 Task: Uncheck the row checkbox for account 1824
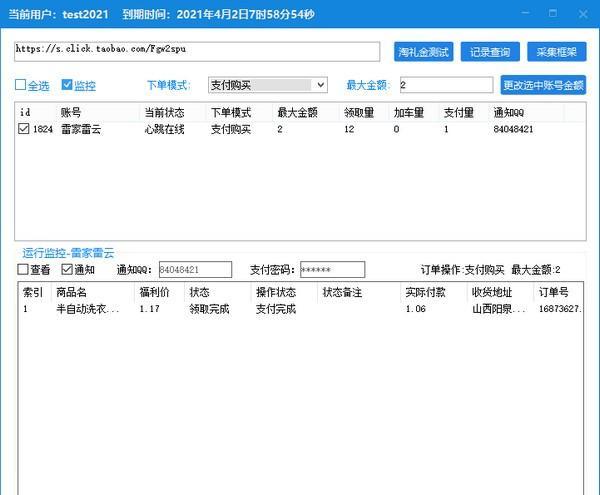click(23, 129)
